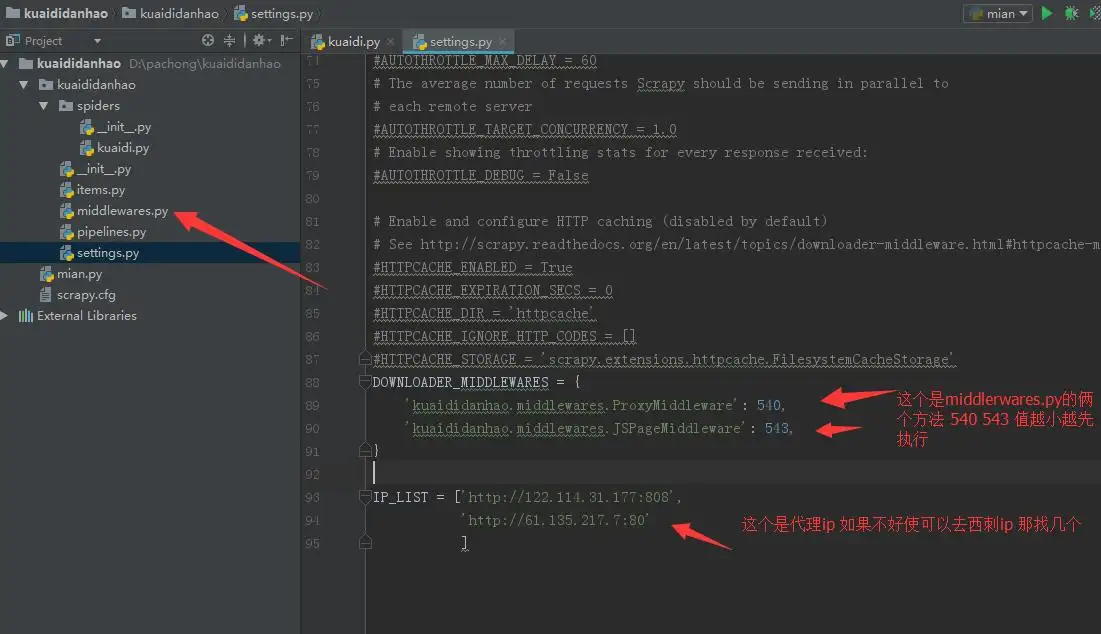Run the mian configuration with green play button

click(x=1047, y=13)
